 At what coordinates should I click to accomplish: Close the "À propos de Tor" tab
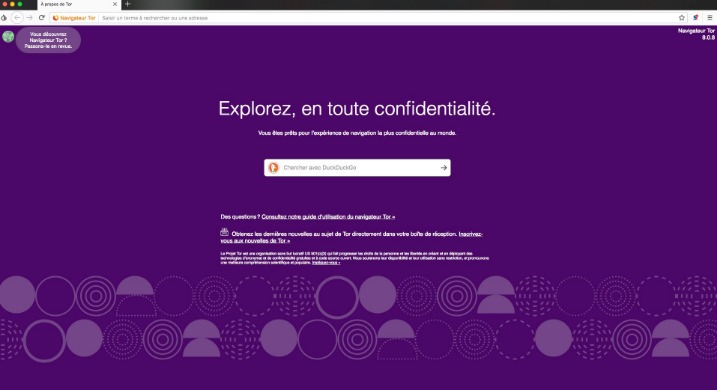115,4
